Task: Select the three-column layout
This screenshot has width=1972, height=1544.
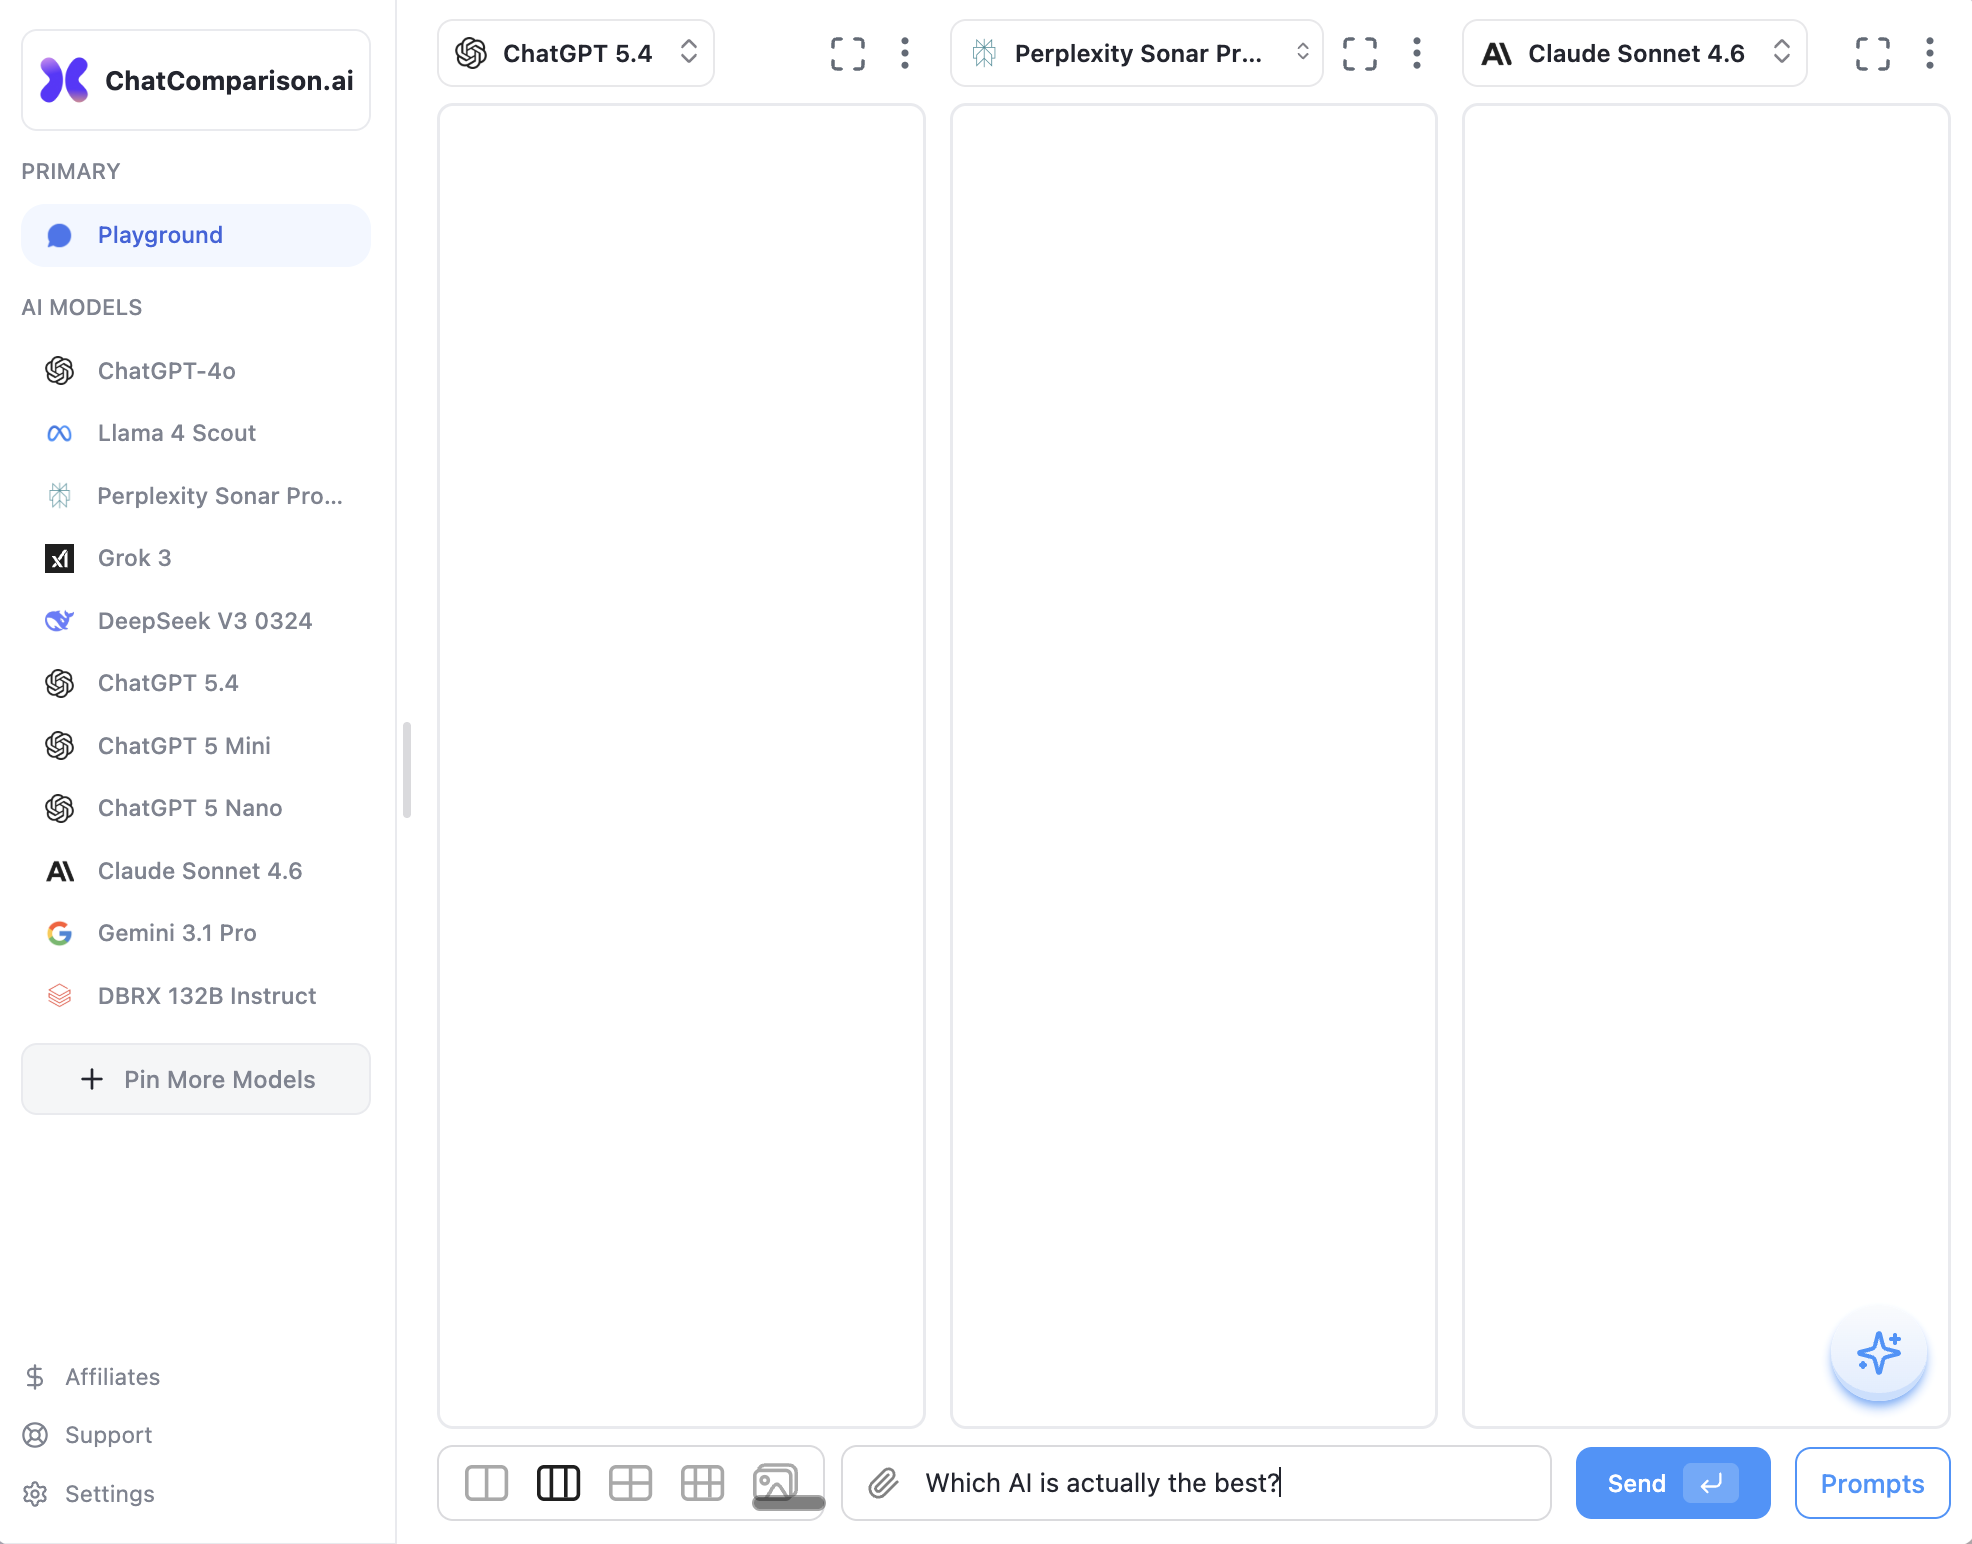Action: (x=558, y=1483)
